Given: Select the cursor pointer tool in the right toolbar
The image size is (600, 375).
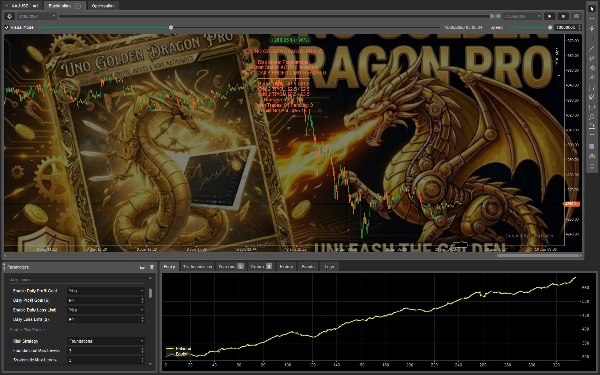Looking at the screenshot, I should tap(592, 8).
